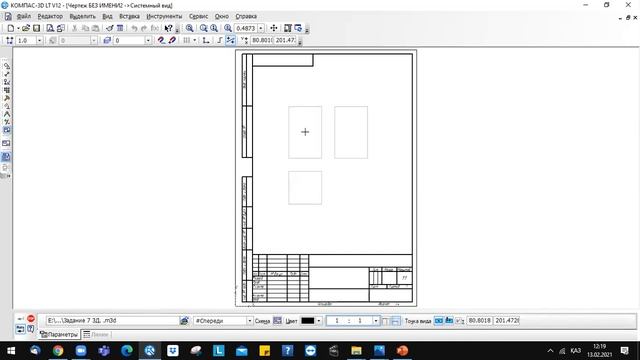Launch Google Chrome from the taskbar
The image size is (640, 360).
click(x=58, y=351)
